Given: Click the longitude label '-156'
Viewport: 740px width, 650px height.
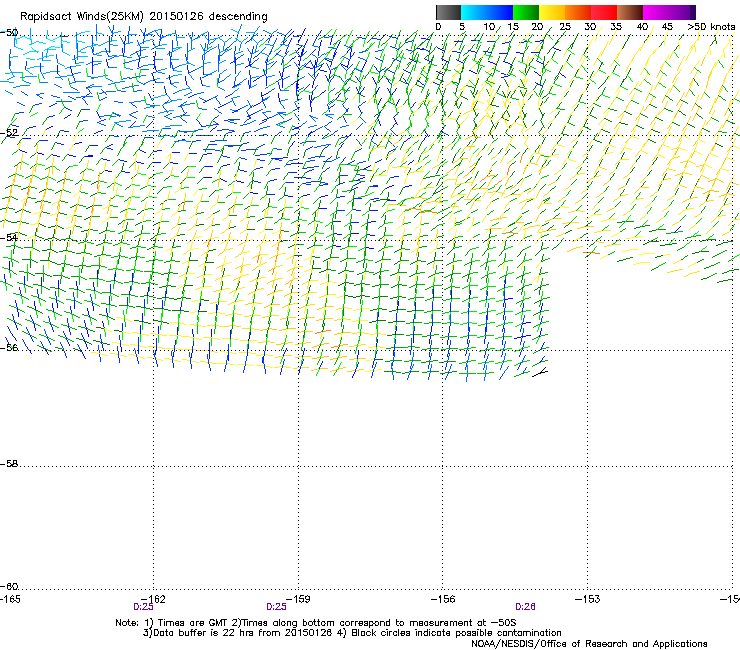Looking at the screenshot, I should [x=443, y=599].
